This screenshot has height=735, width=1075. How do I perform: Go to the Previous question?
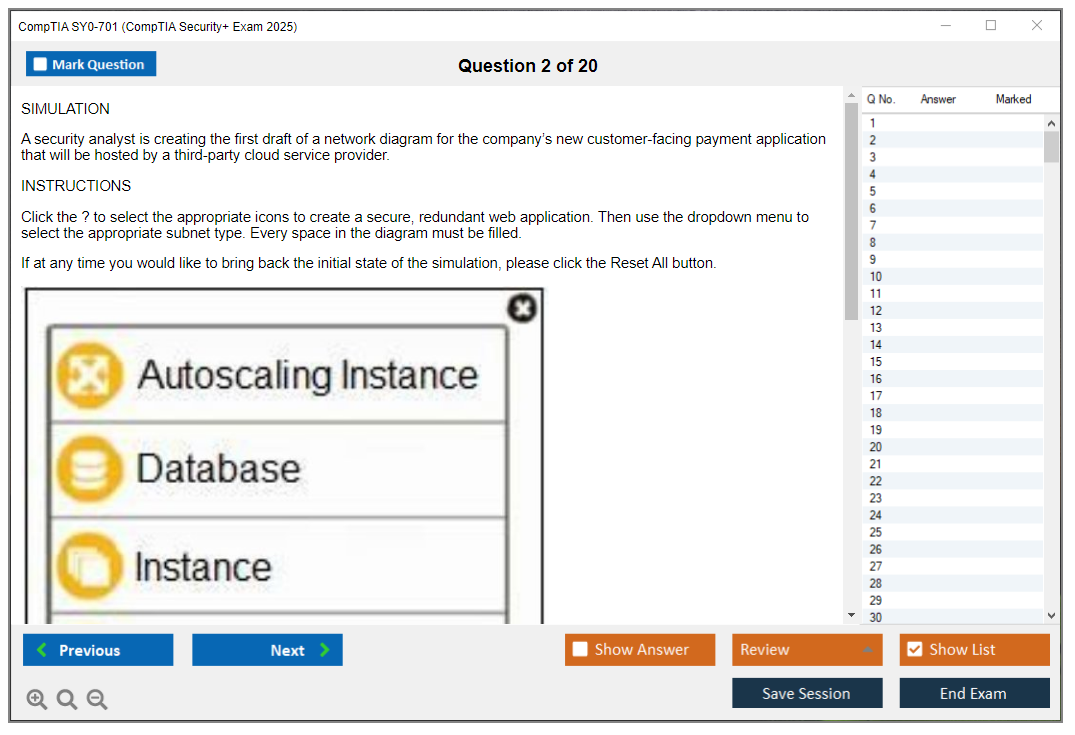coord(98,650)
